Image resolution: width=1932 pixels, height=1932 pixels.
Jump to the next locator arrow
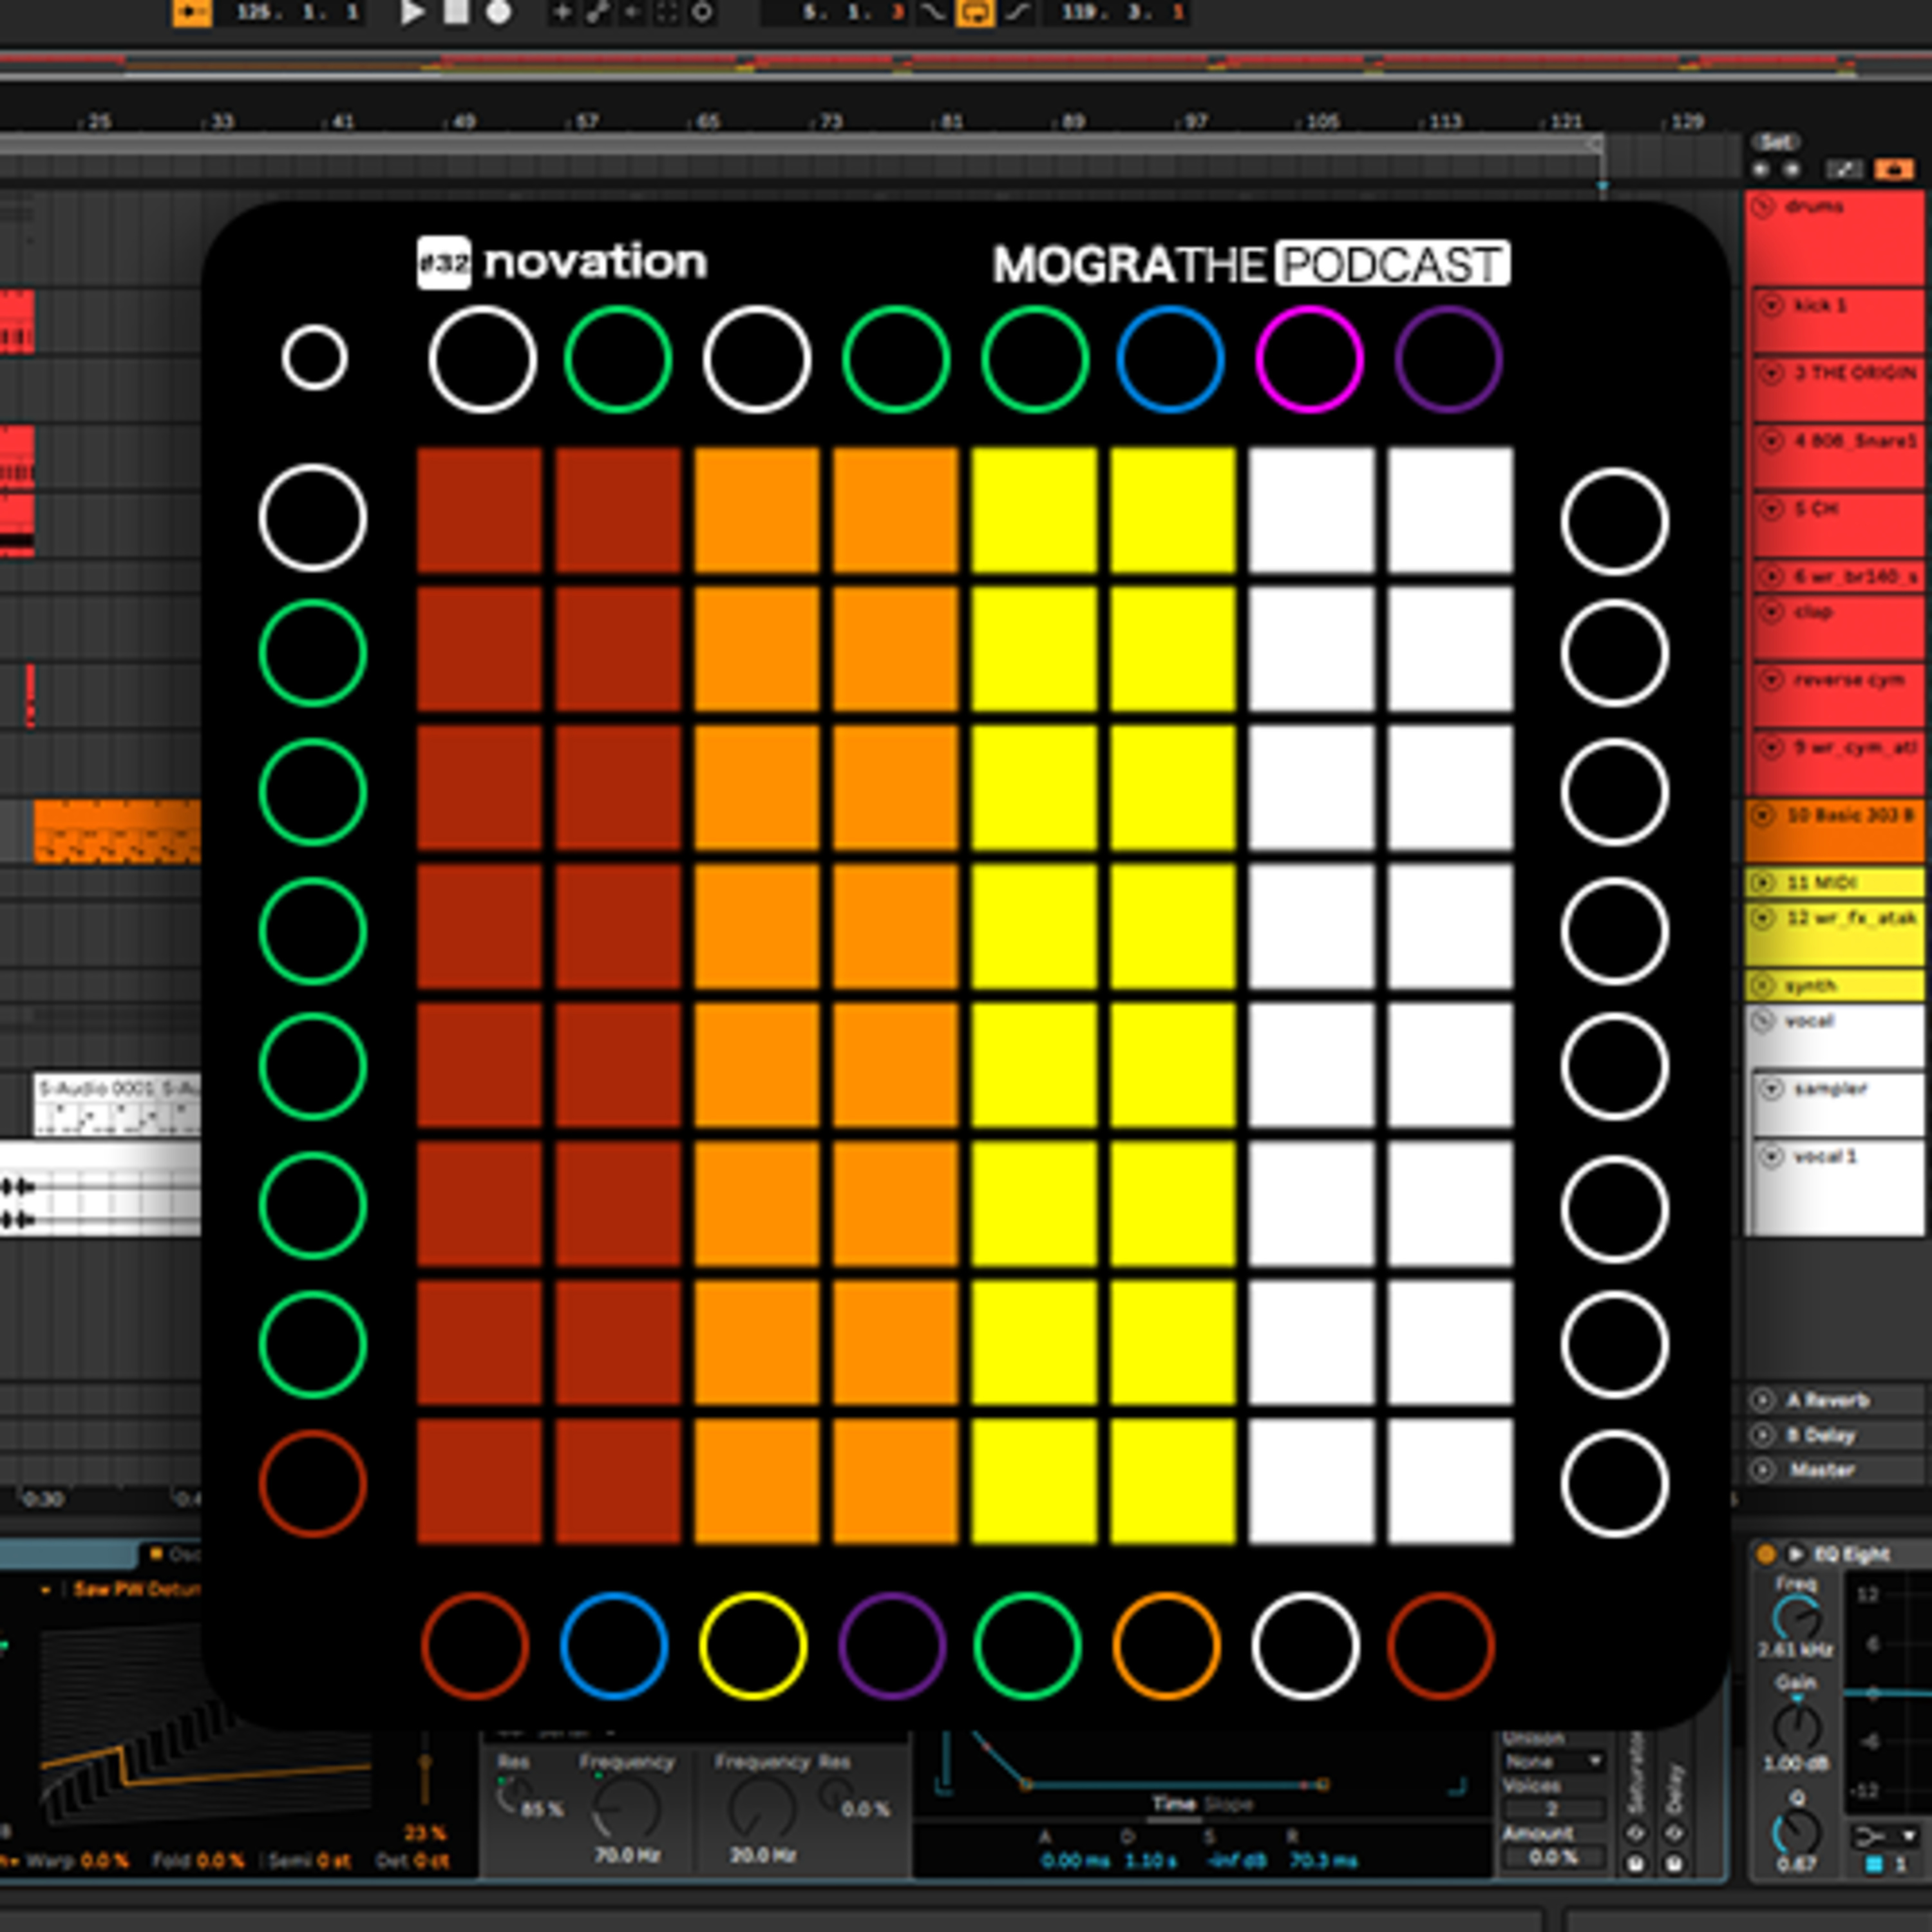(x=1792, y=170)
